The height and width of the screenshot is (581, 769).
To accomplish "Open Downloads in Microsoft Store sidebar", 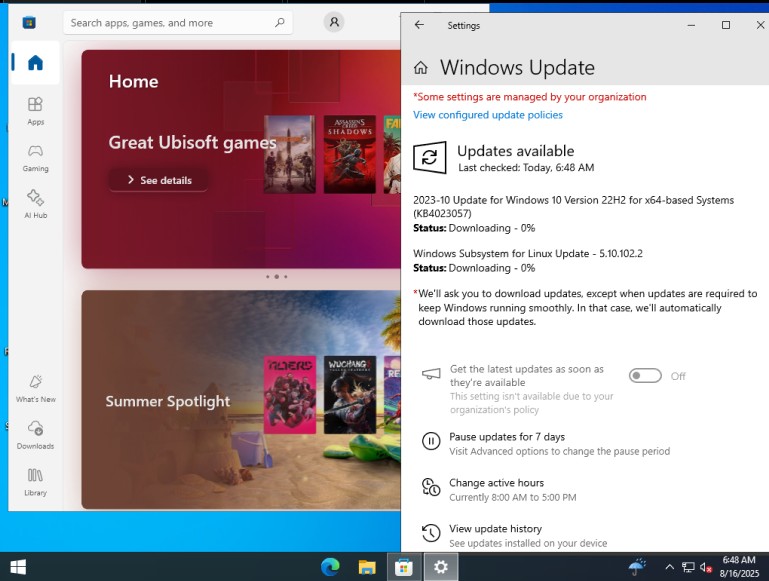I will 35,435.
